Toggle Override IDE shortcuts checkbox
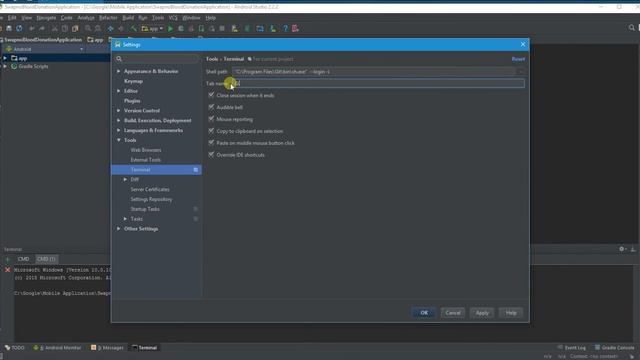This screenshot has height=360, width=640. pyautogui.click(x=211, y=155)
